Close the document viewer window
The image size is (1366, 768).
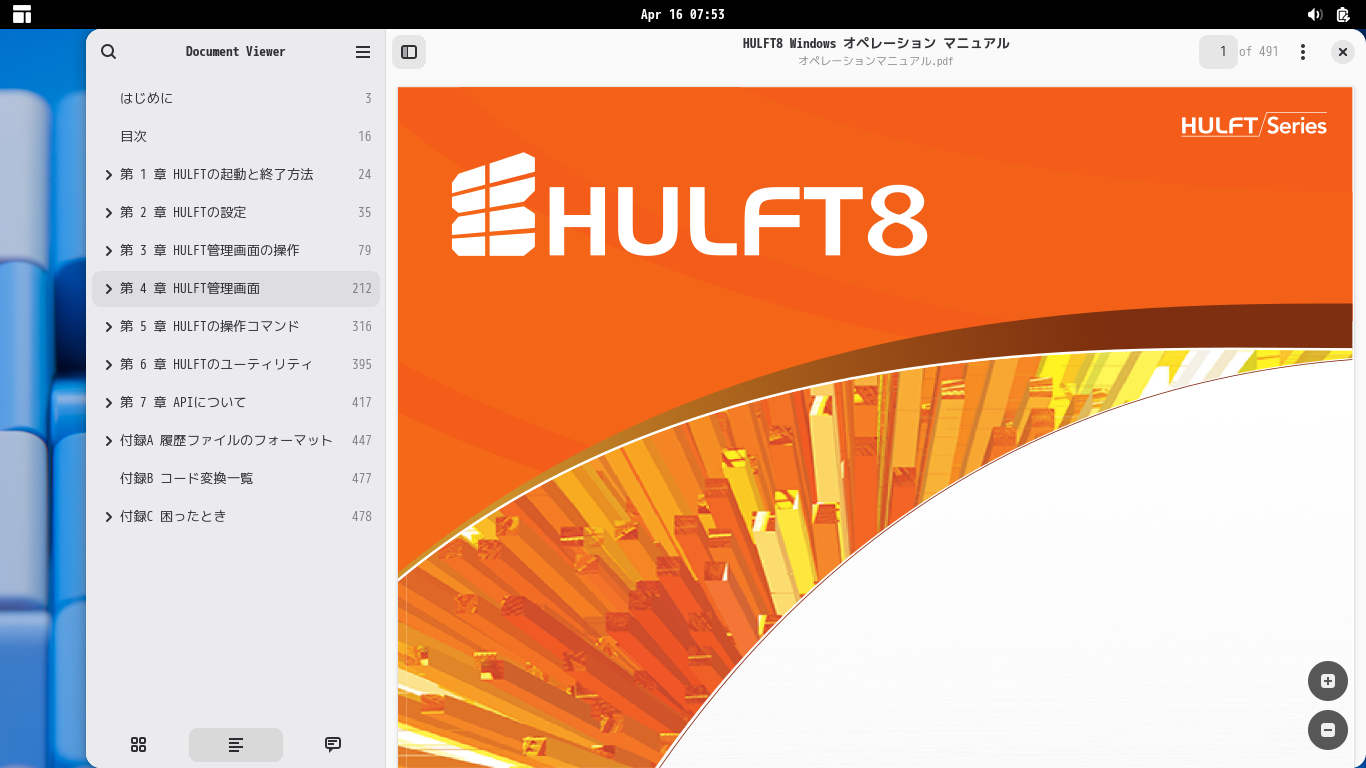tap(1343, 52)
